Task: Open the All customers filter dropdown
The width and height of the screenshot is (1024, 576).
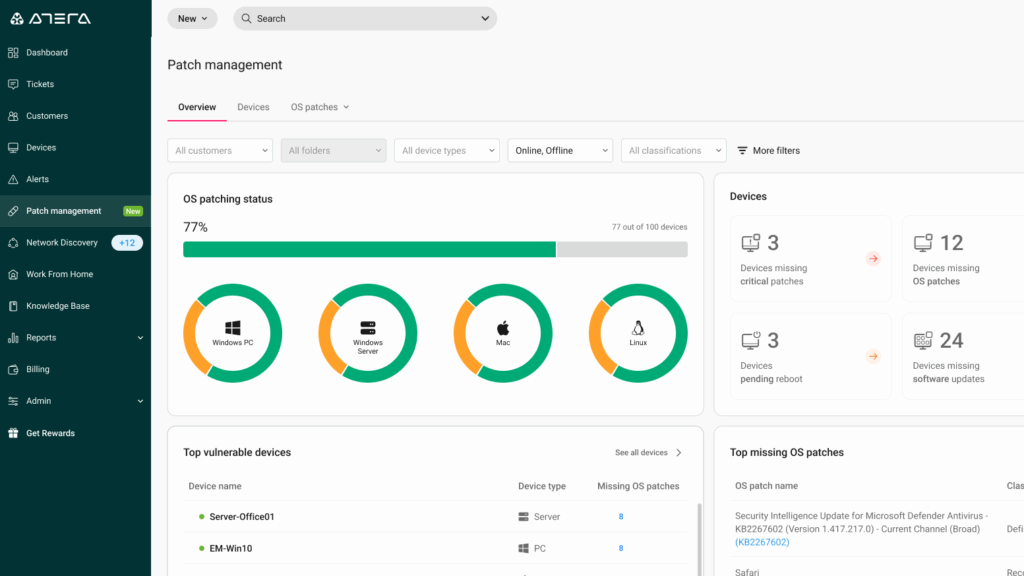Action: pyautogui.click(x=220, y=150)
